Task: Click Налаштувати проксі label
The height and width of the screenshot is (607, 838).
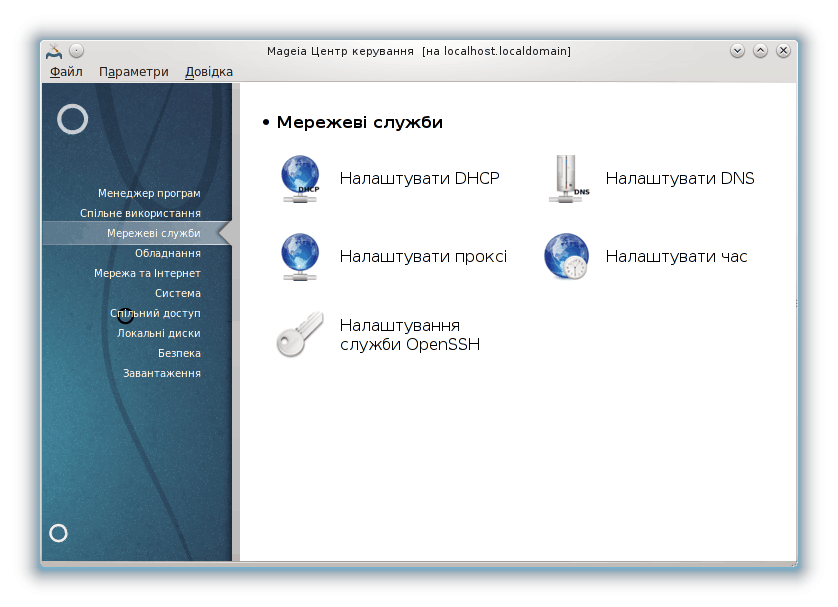Action: tap(423, 256)
